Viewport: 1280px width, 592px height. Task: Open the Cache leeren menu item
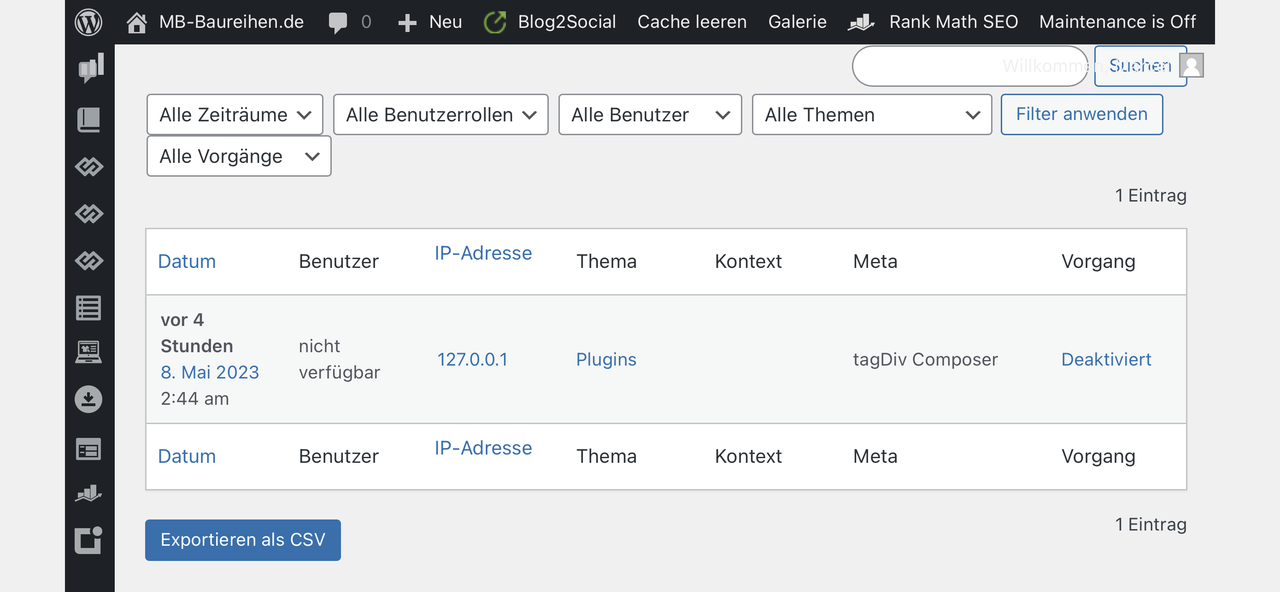[691, 22]
